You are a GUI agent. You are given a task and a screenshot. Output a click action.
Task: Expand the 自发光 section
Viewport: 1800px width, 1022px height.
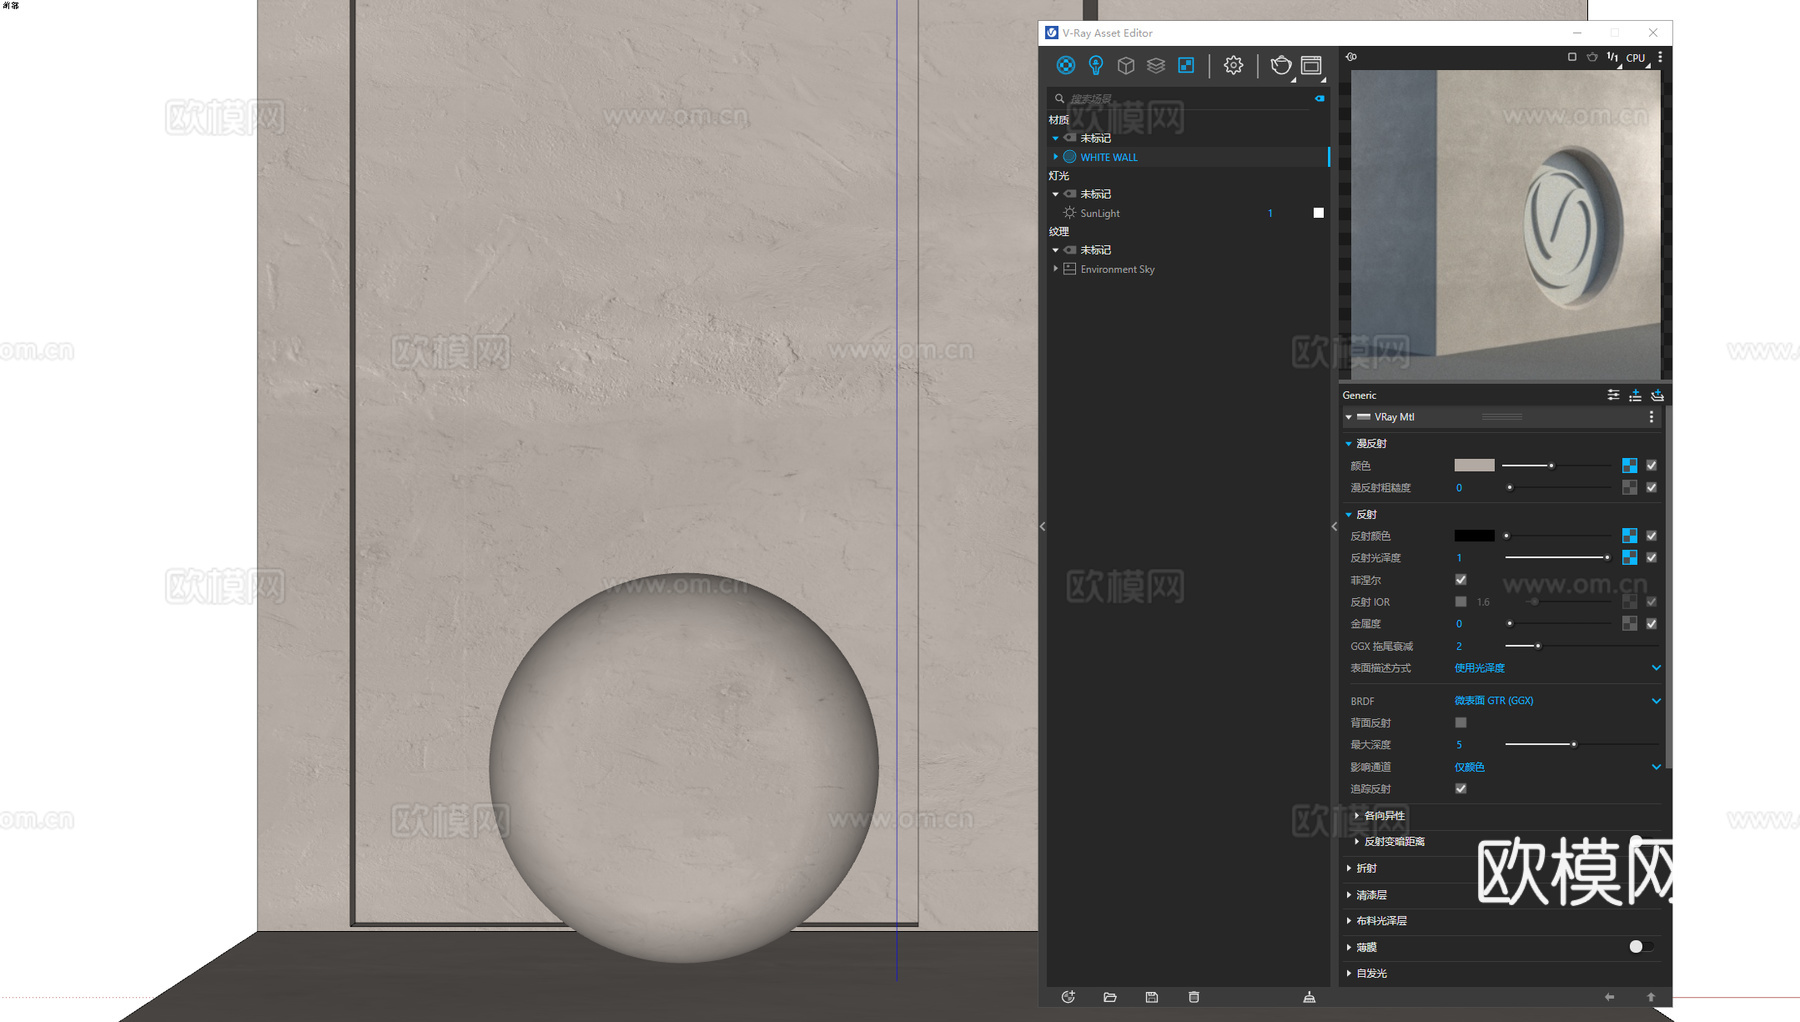point(1349,973)
